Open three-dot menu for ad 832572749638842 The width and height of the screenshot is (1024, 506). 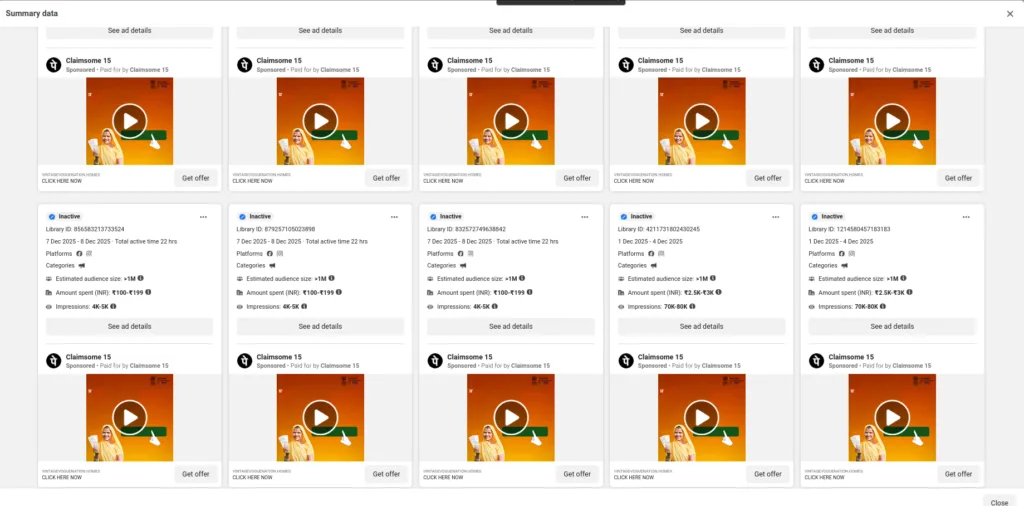point(584,216)
